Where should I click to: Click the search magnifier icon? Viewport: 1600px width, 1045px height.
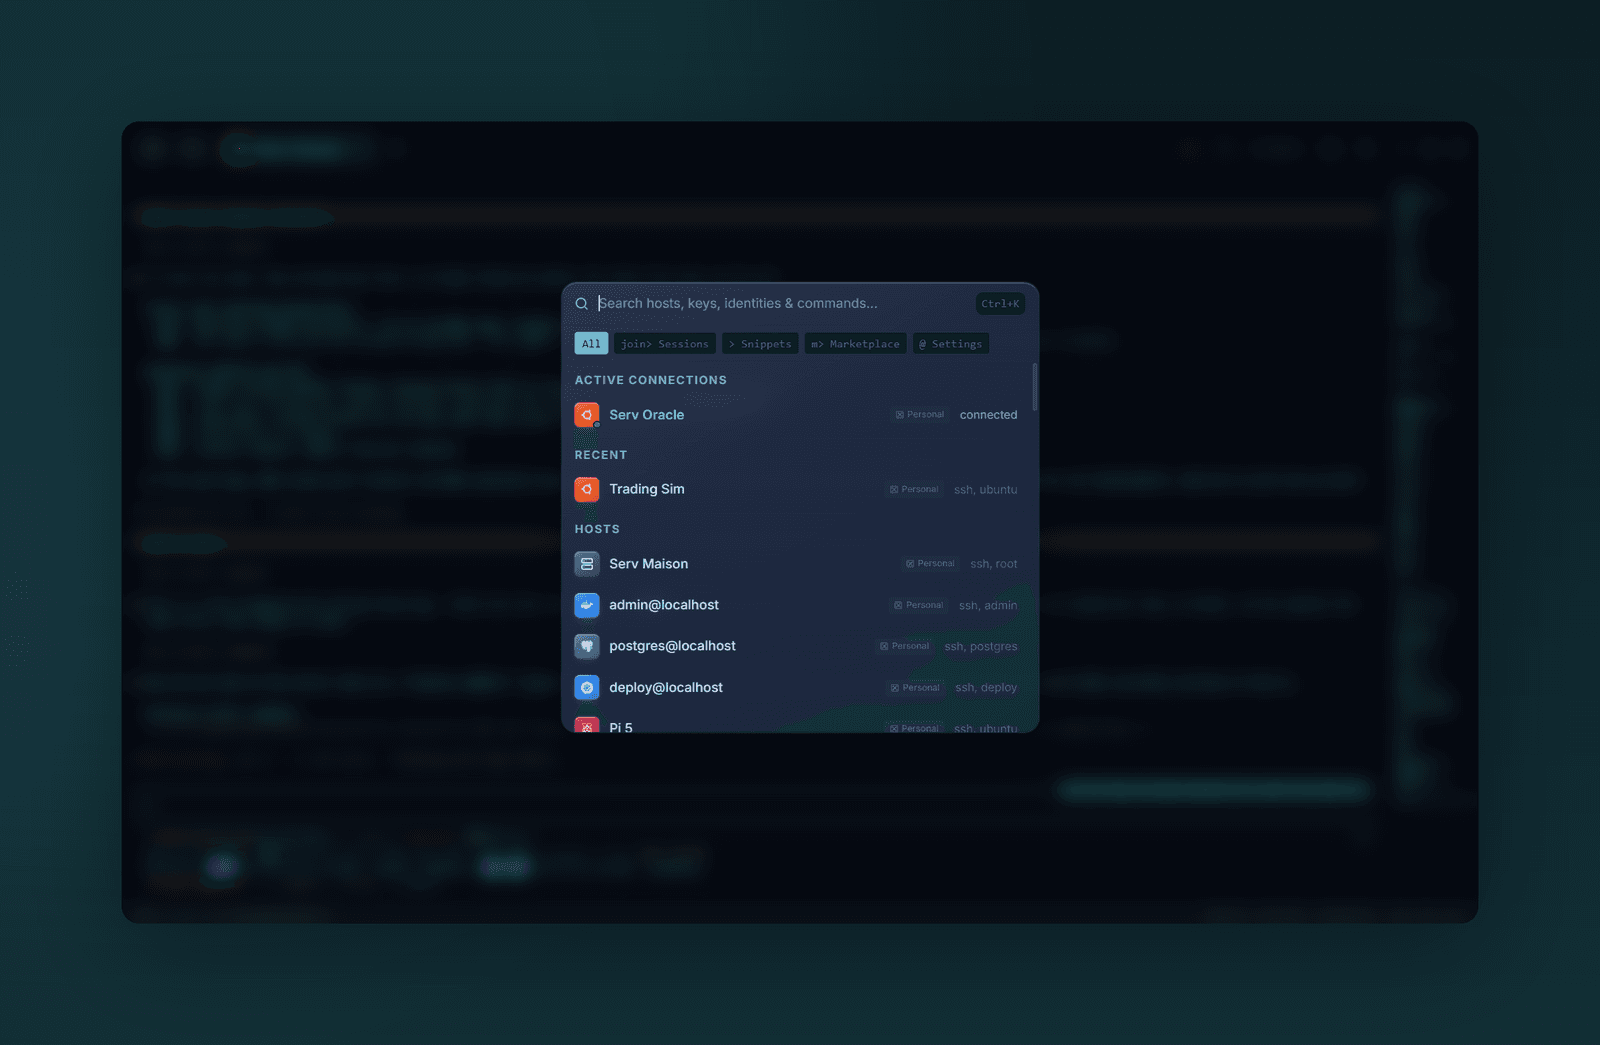(581, 304)
